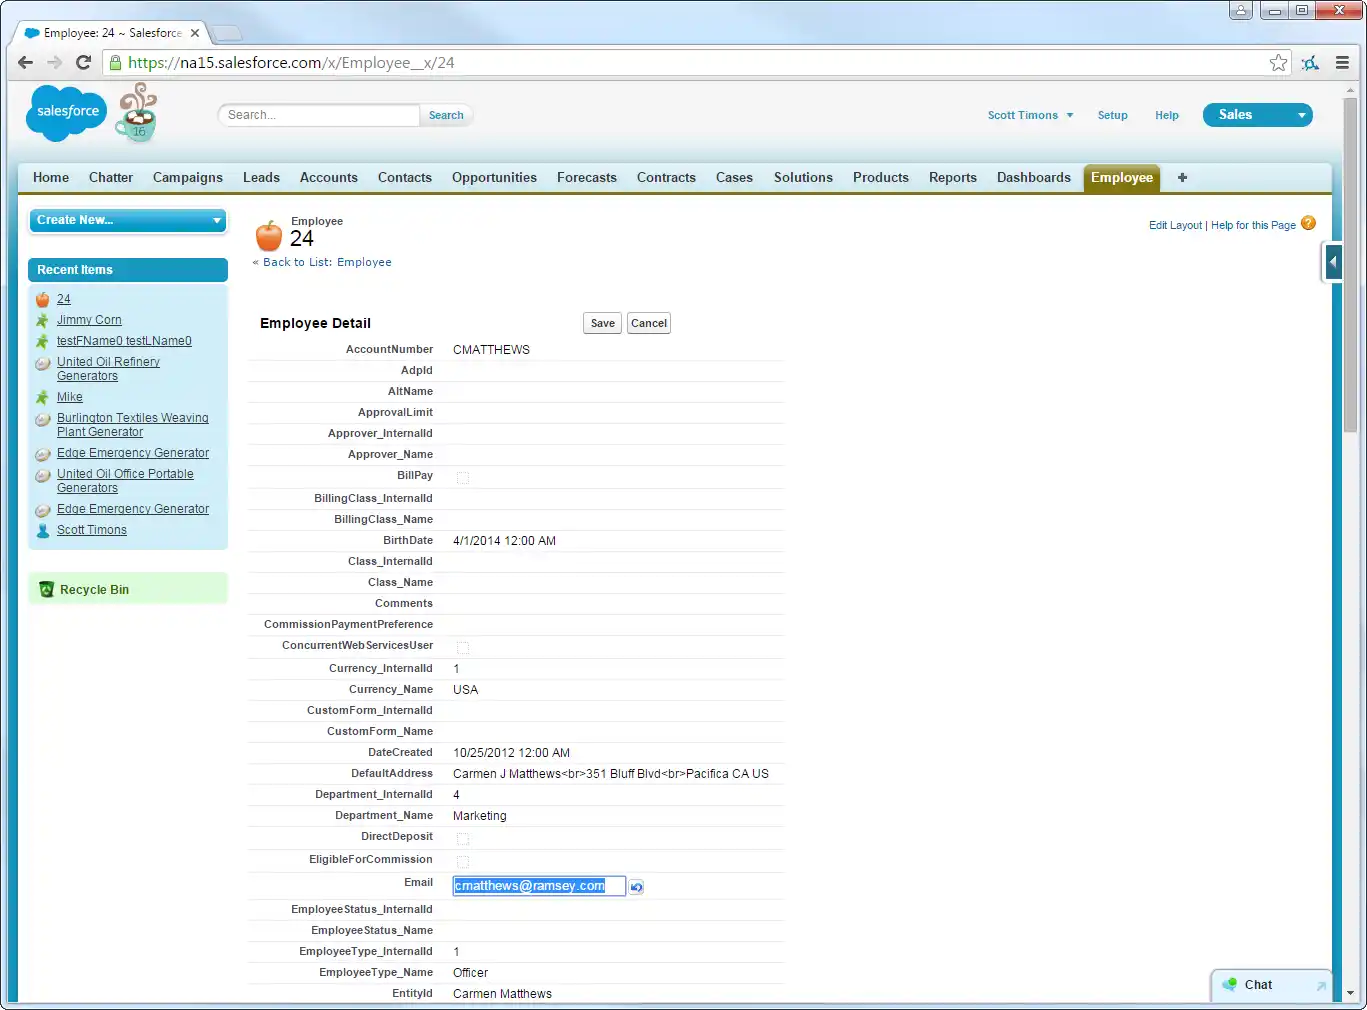
Task: Click the undo icon beside Email field
Action: pyautogui.click(x=636, y=887)
